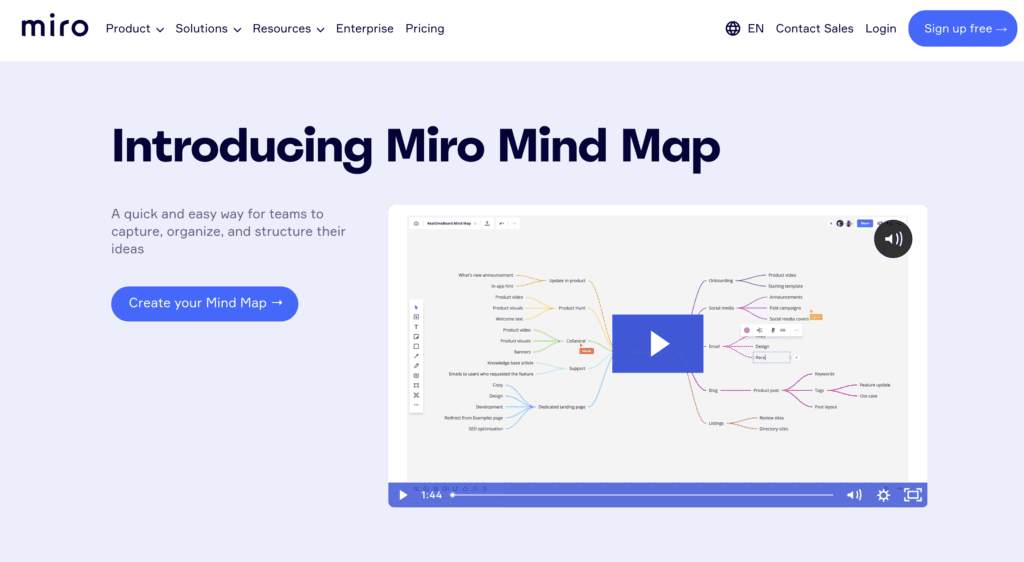1024x562 pixels.
Task: Click the link icon in node context toolbar
Action: point(782,330)
